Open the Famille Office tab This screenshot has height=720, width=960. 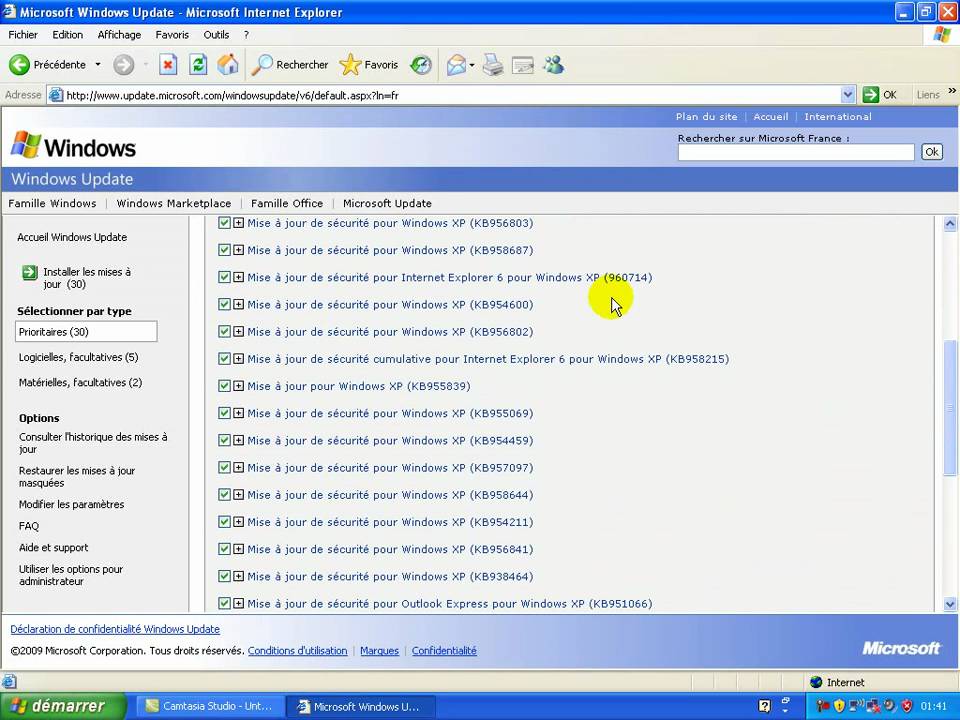coord(287,203)
